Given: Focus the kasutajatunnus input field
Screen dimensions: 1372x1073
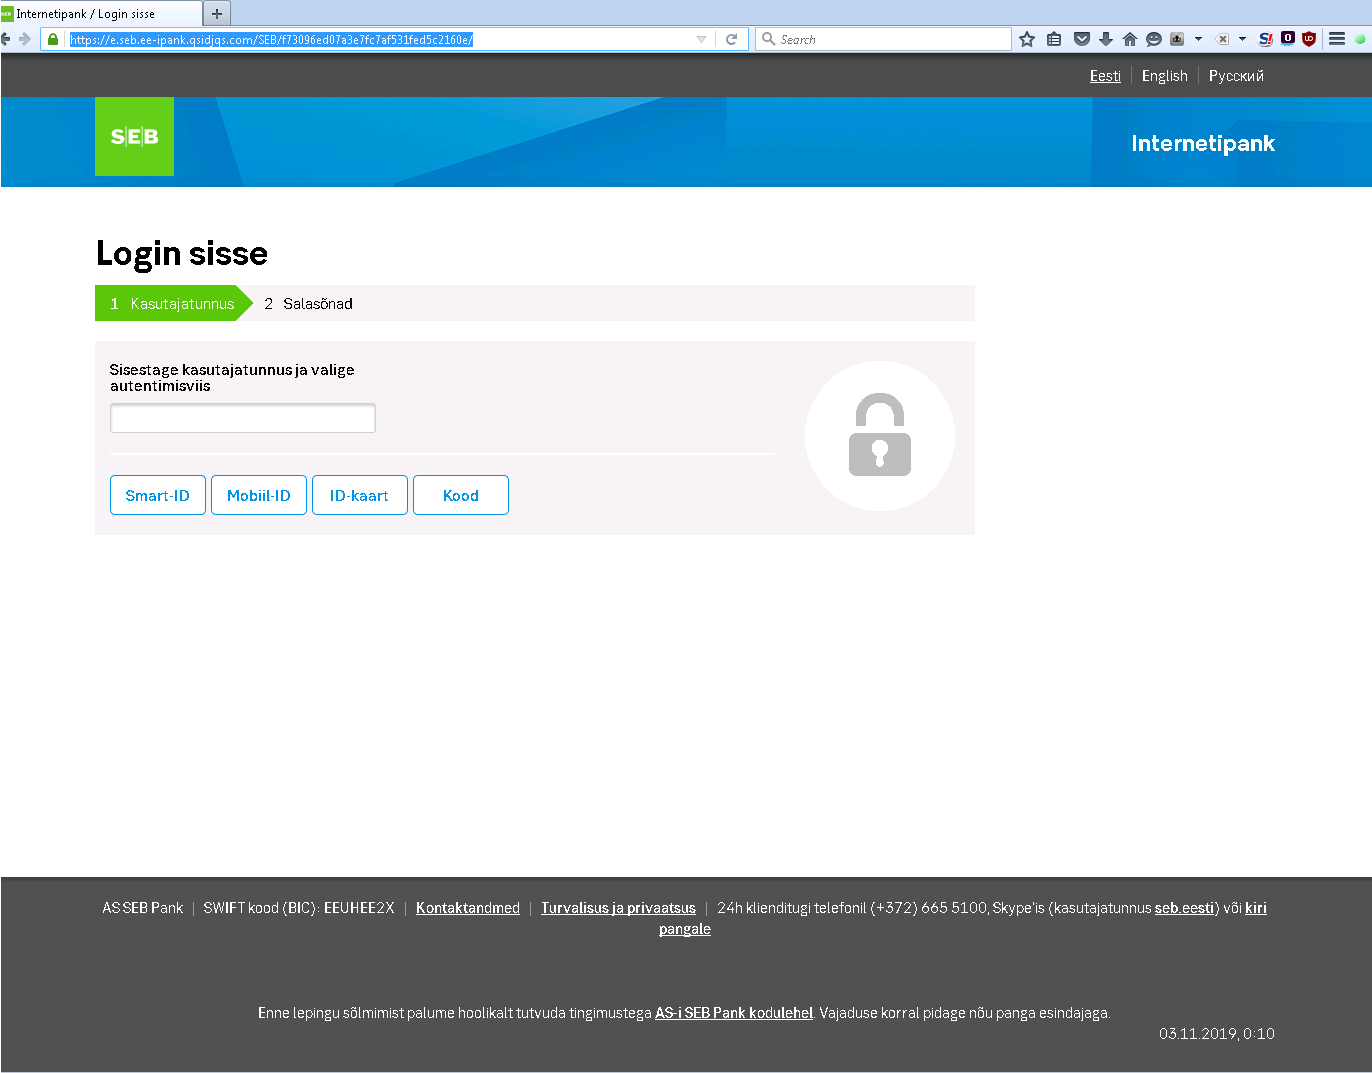Looking at the screenshot, I should point(243,418).
